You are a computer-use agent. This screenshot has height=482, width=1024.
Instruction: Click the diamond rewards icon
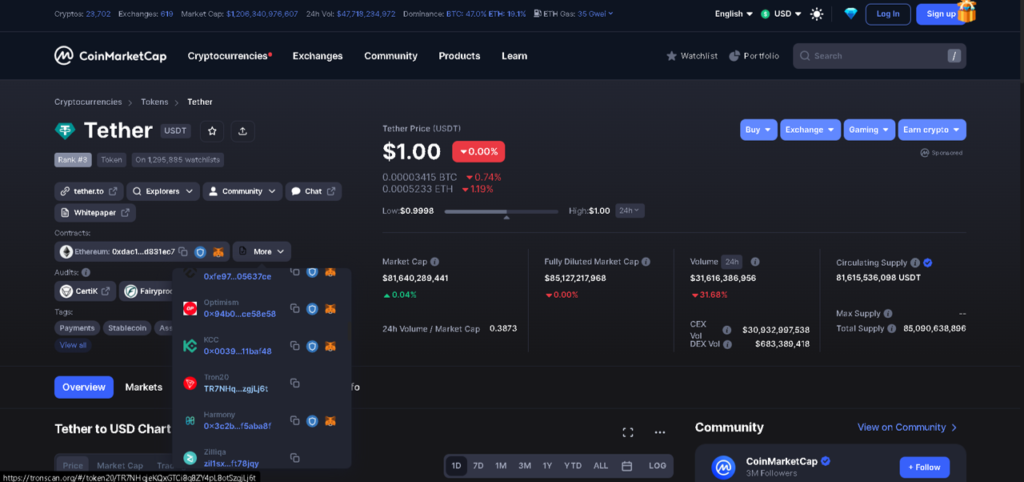tap(850, 14)
